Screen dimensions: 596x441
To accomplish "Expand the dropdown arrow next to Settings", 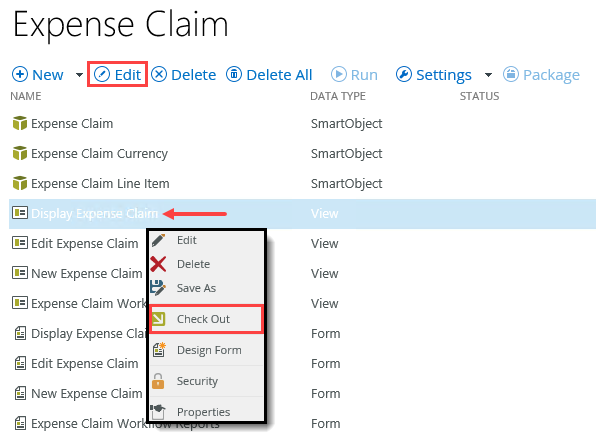I will 488,75.
